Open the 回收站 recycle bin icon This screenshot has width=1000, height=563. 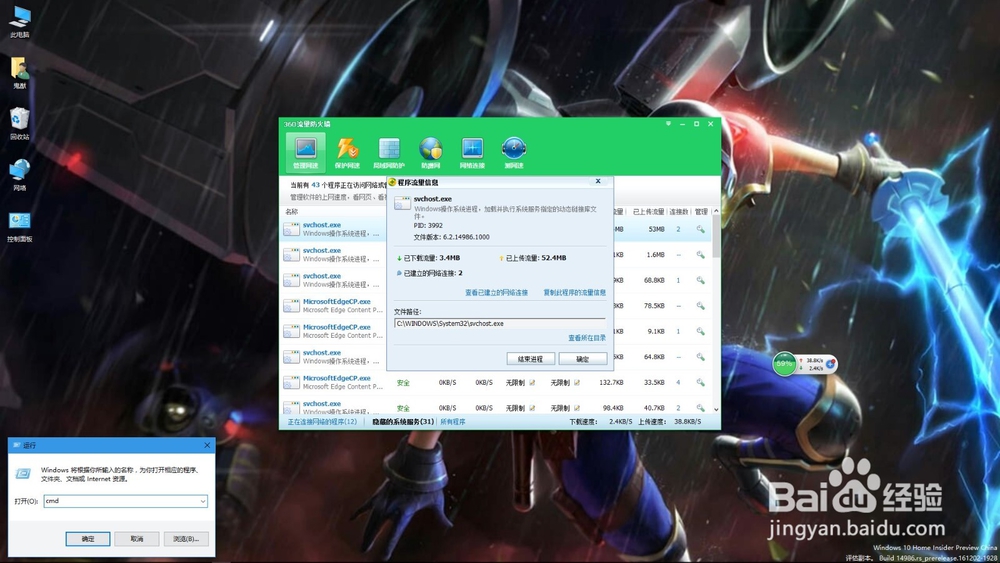pyautogui.click(x=20, y=124)
